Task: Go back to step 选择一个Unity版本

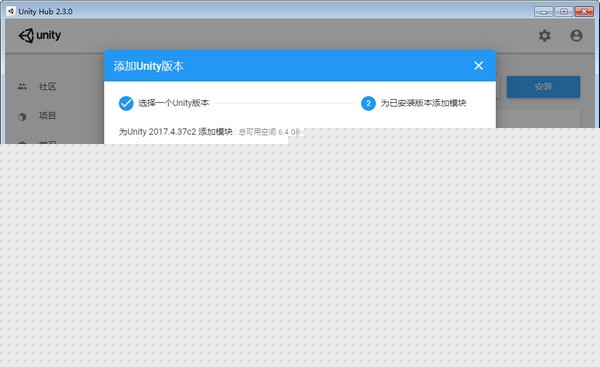Action: [174, 103]
